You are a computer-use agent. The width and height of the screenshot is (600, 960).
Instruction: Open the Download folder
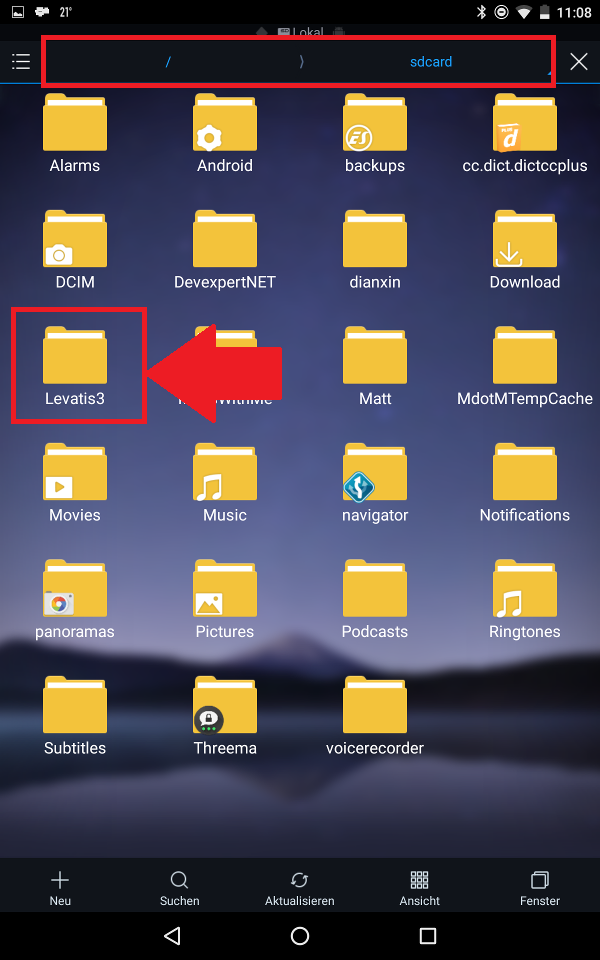click(525, 250)
